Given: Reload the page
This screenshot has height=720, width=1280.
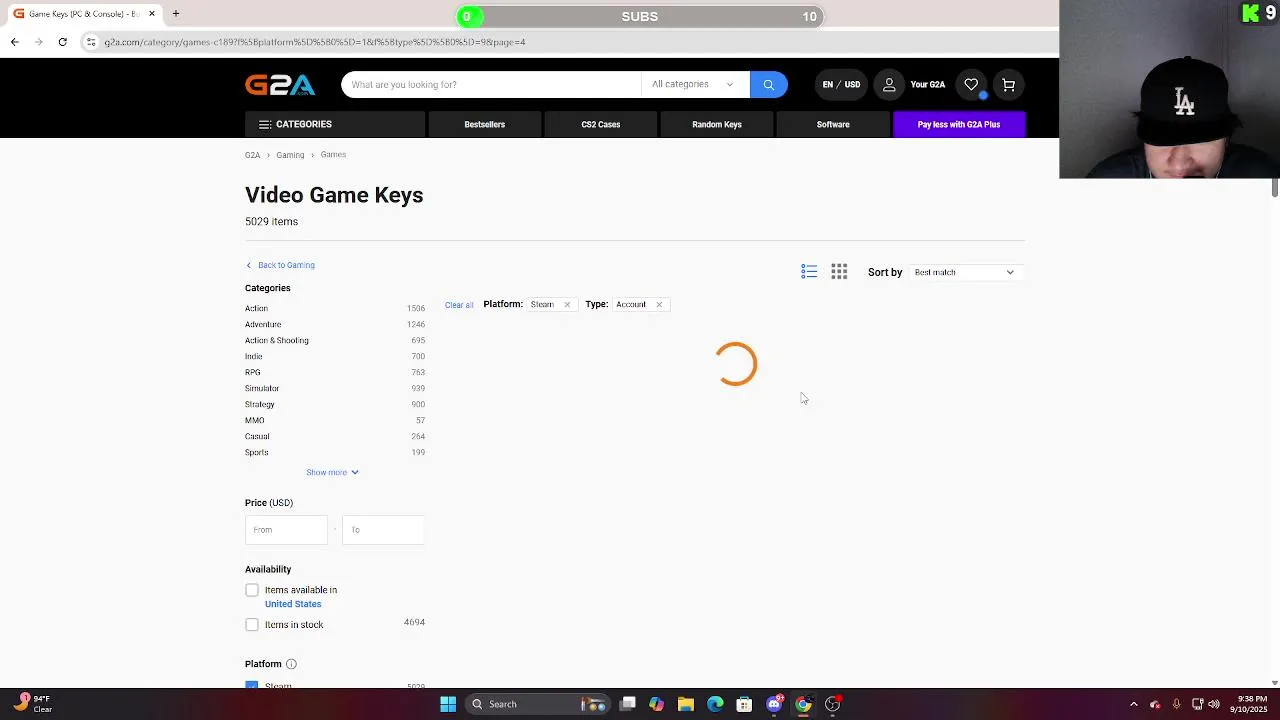Looking at the screenshot, I should tap(62, 42).
